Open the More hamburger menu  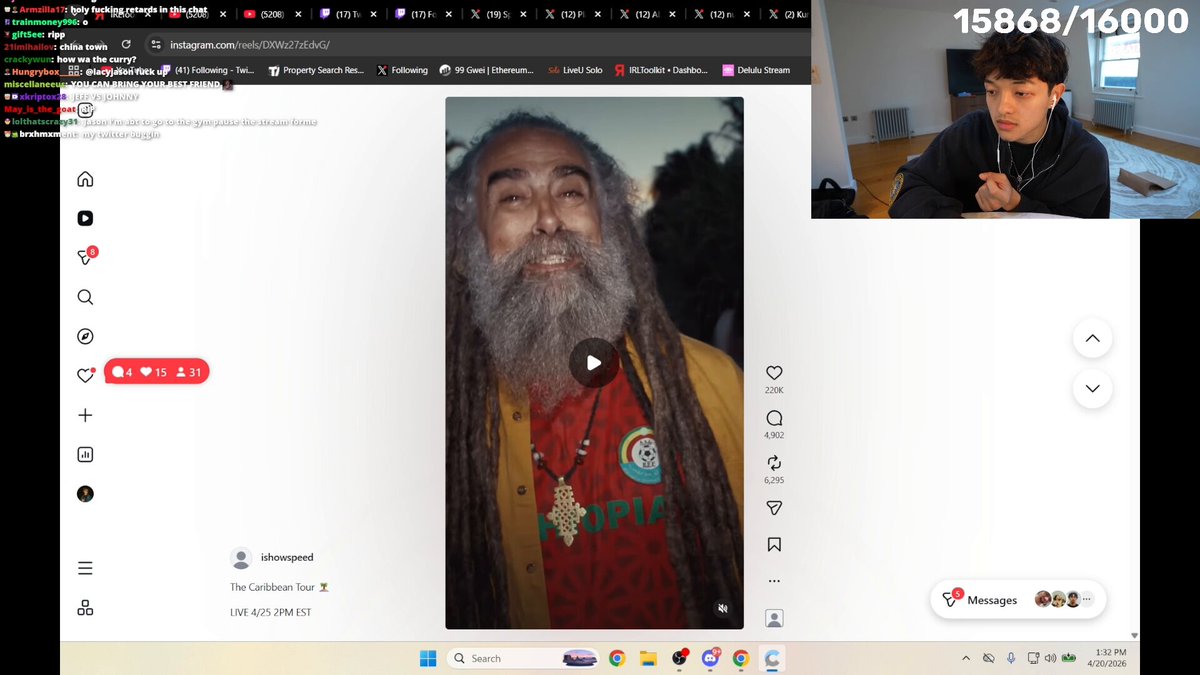pos(85,568)
